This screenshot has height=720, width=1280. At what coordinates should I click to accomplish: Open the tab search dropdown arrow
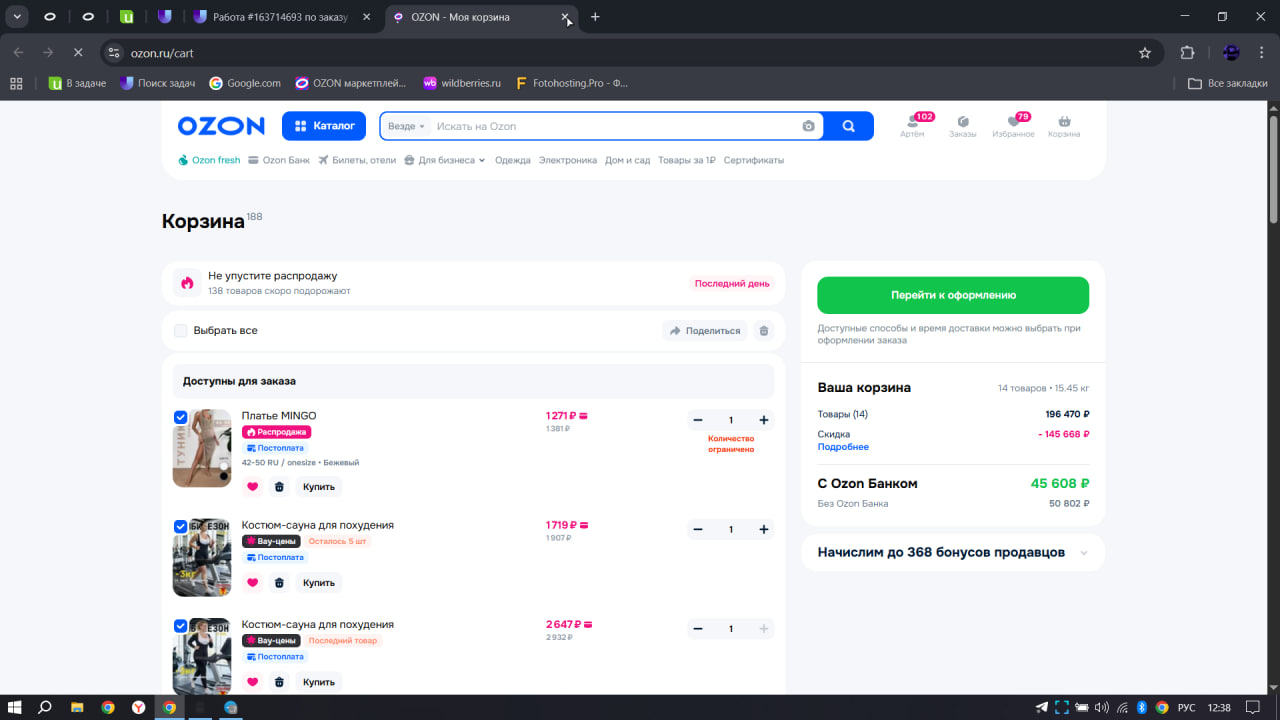pos(17,17)
